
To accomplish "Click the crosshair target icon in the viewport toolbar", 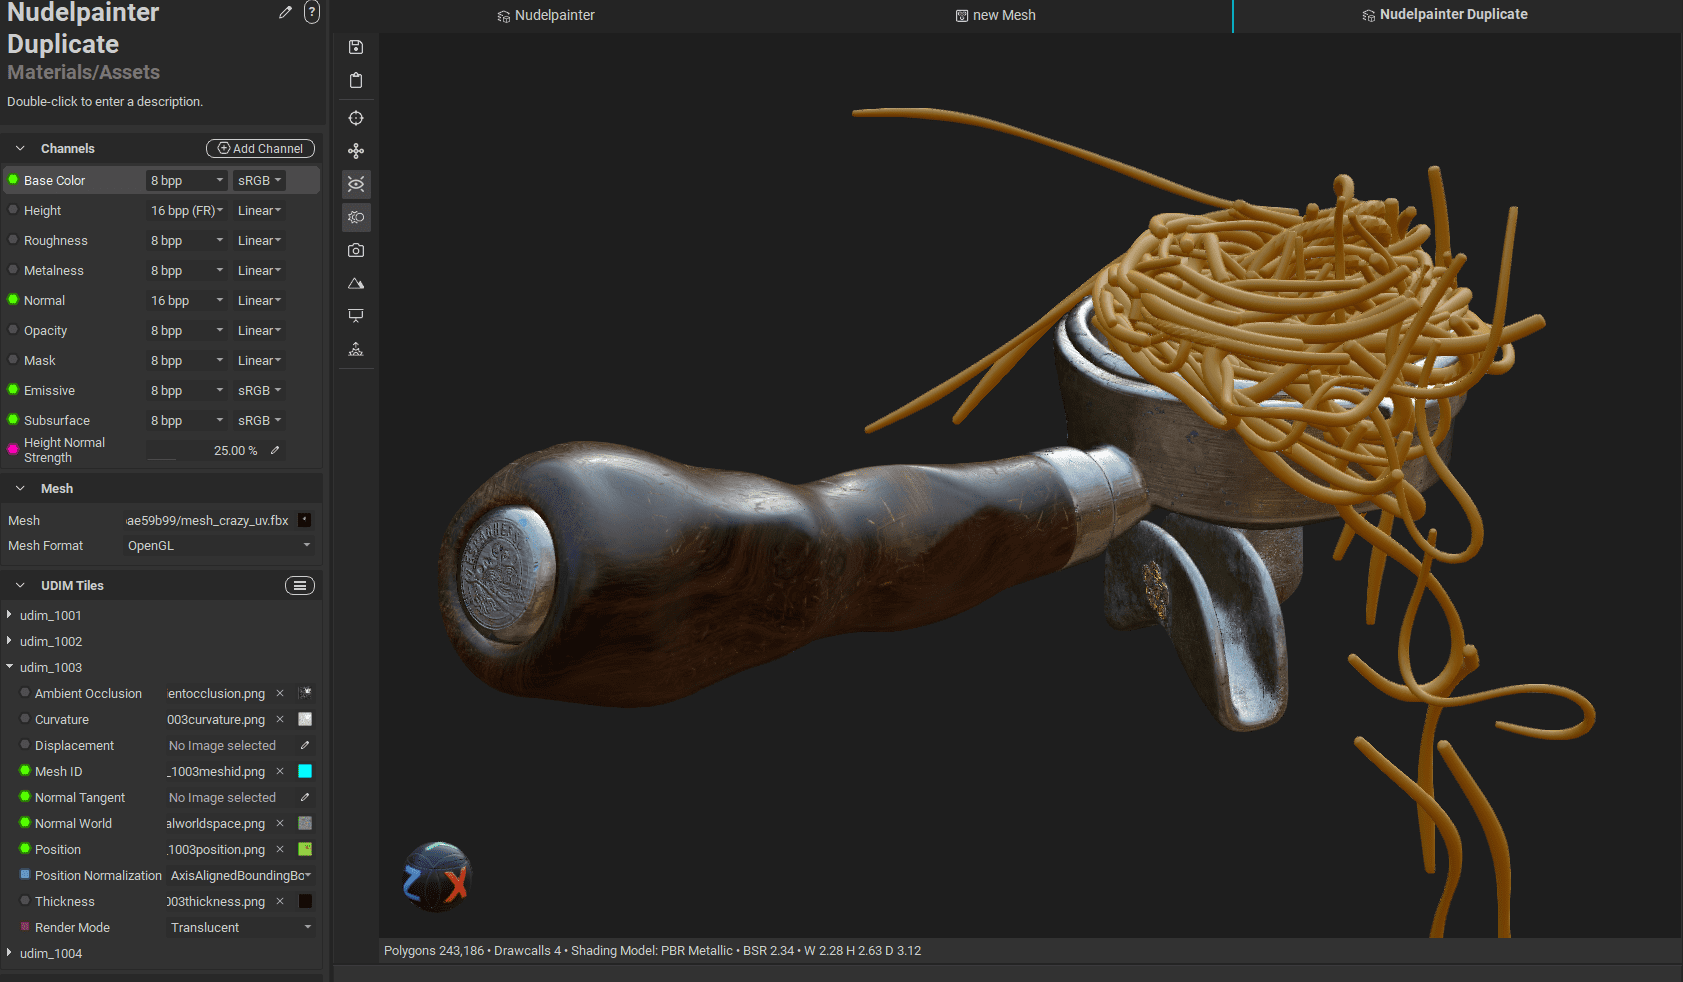I will coord(356,118).
